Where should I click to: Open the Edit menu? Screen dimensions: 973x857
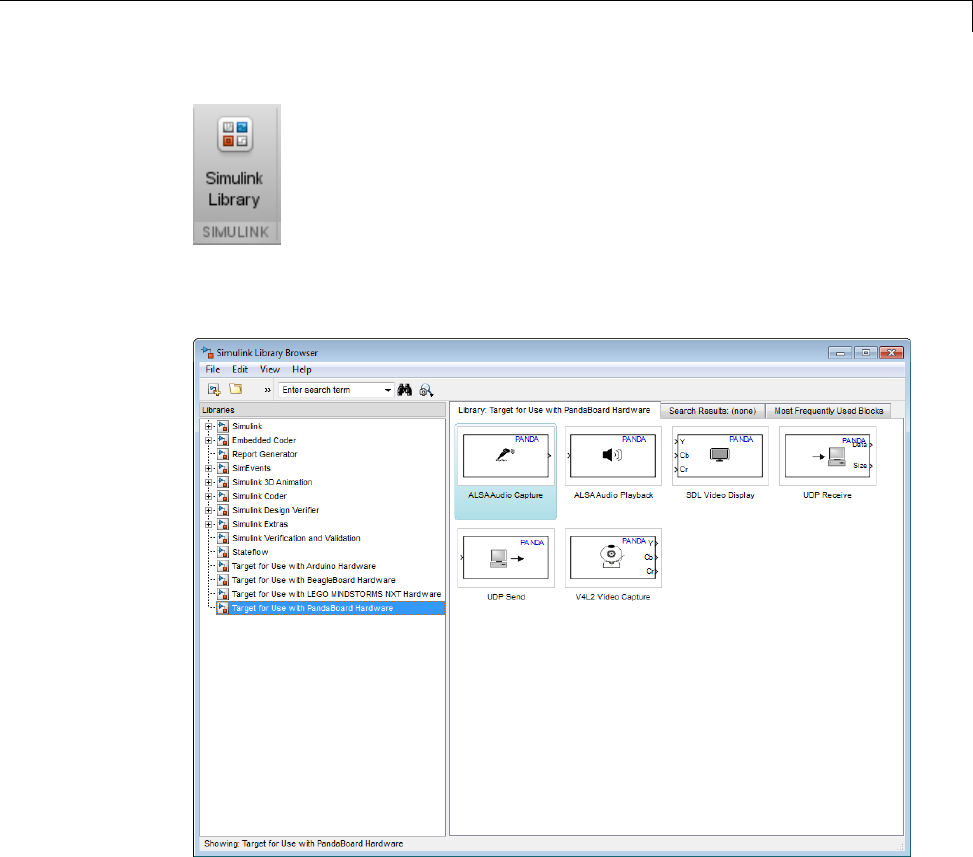pyautogui.click(x=240, y=369)
